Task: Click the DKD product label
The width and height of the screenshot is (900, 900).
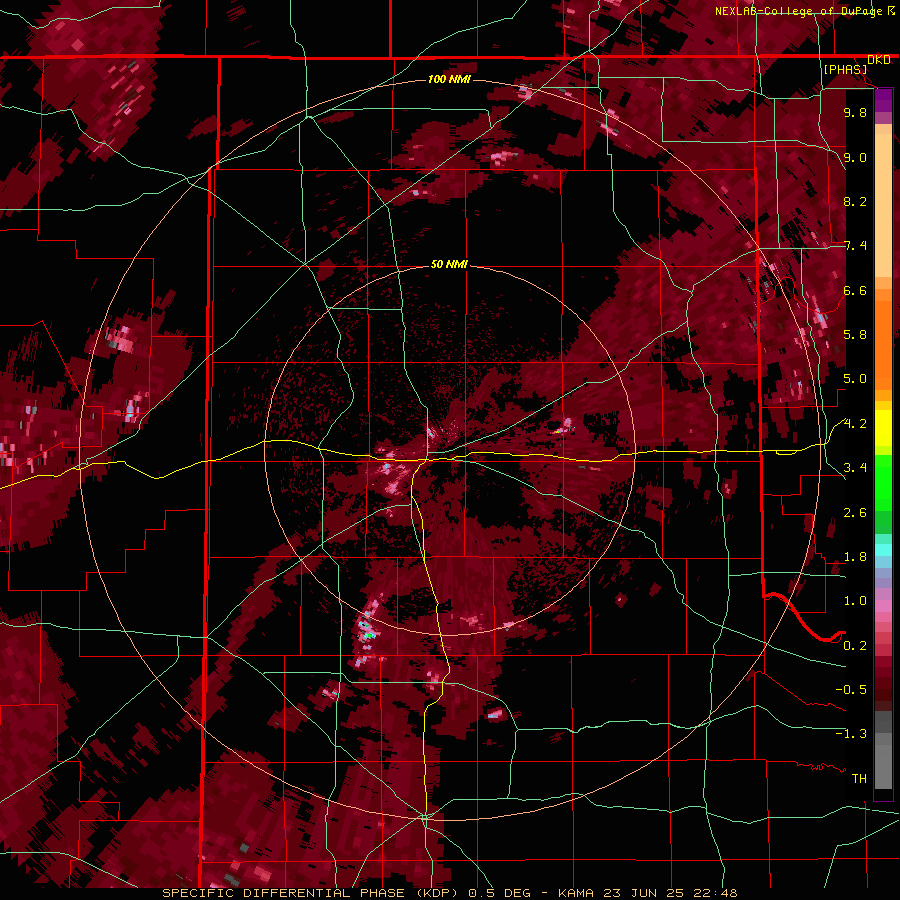Action: (x=879, y=60)
